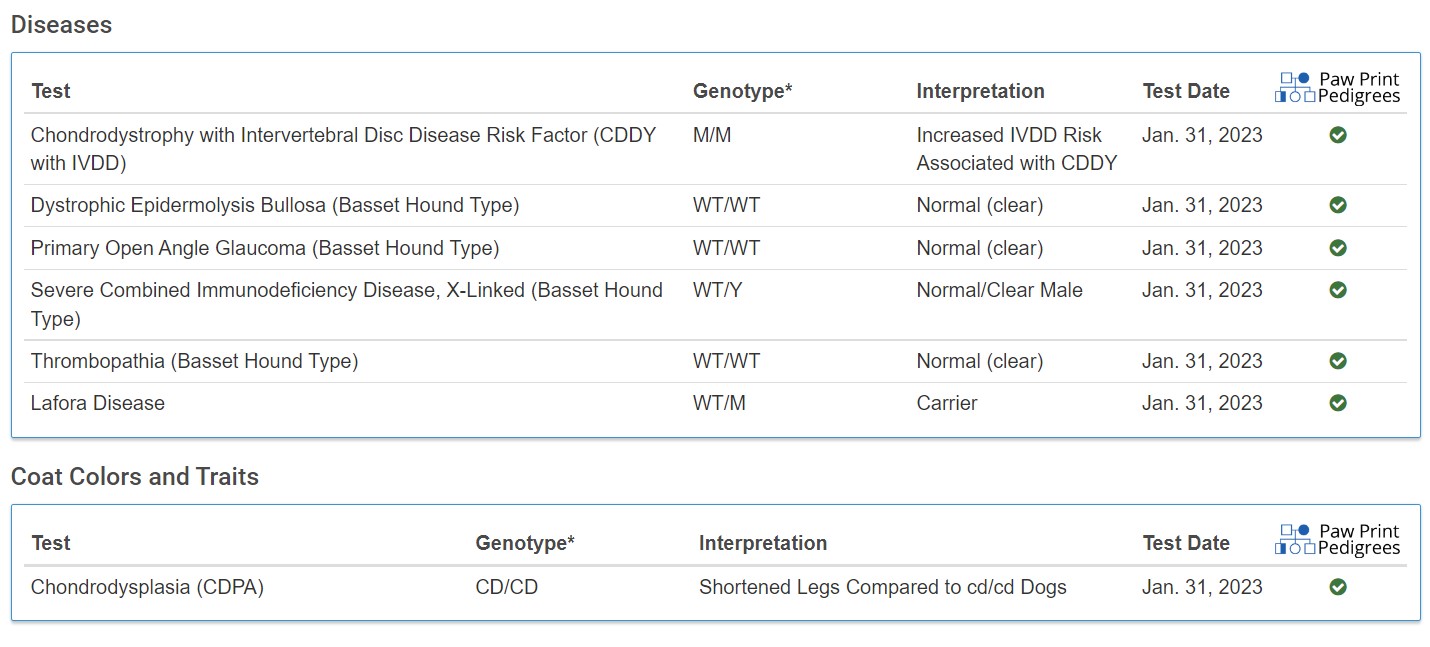Click the Interpretation header in Diseases table

tap(980, 91)
